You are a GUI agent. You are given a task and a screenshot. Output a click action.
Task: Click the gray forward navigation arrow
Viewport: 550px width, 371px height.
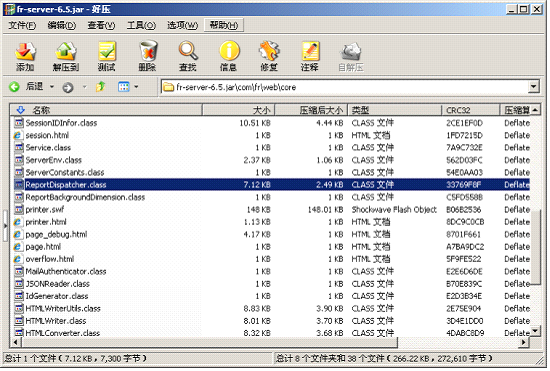tap(68, 87)
